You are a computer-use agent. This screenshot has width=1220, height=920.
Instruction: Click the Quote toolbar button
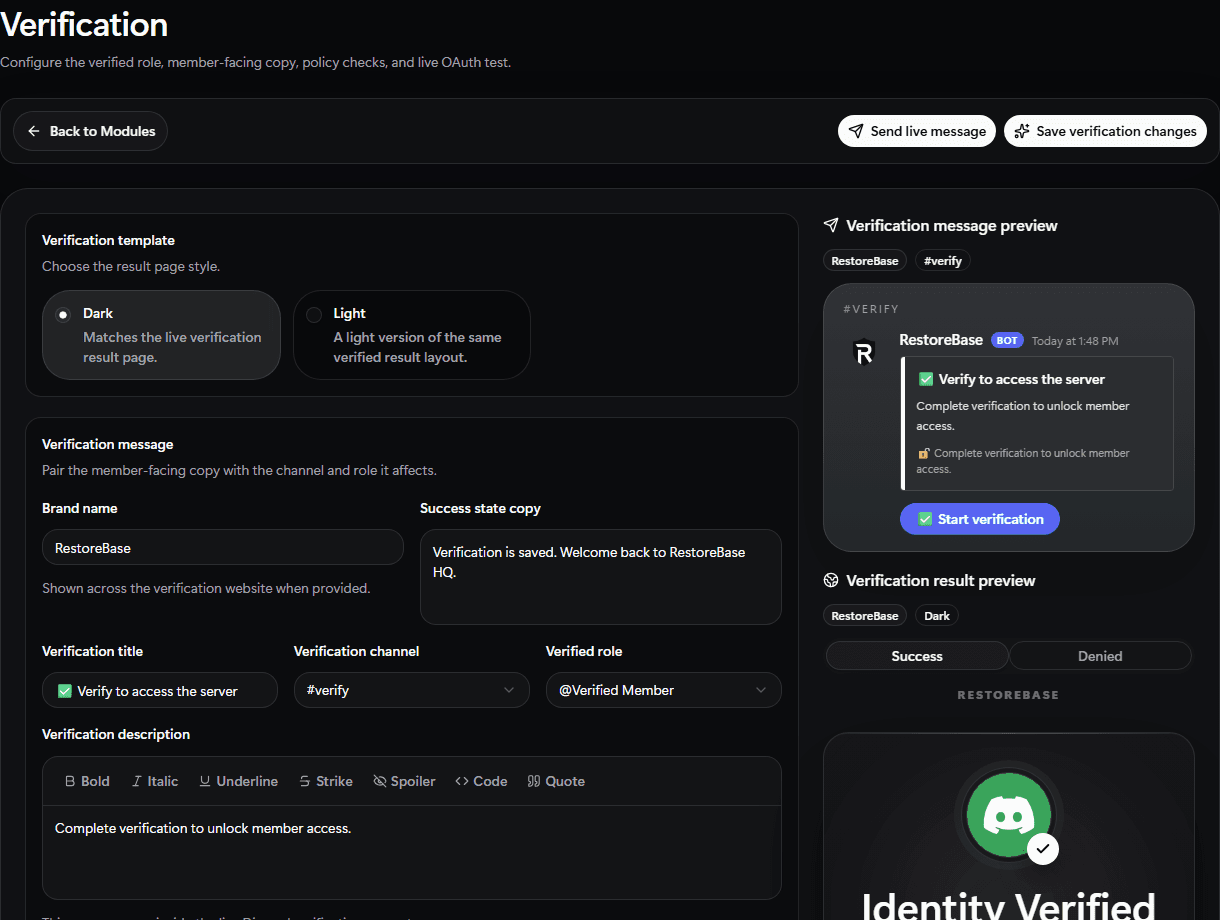point(556,781)
